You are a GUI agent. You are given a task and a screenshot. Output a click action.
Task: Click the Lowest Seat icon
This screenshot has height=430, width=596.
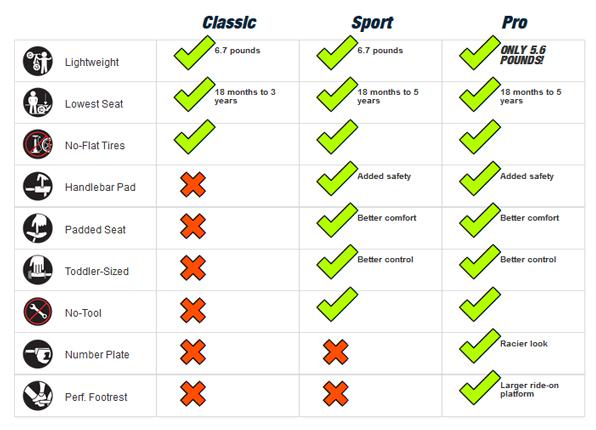[x=38, y=103]
